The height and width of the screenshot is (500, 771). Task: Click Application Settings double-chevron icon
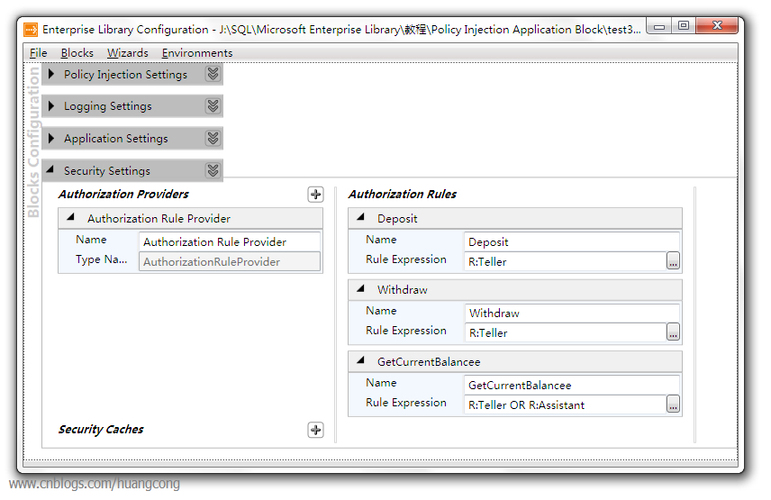[x=213, y=139]
